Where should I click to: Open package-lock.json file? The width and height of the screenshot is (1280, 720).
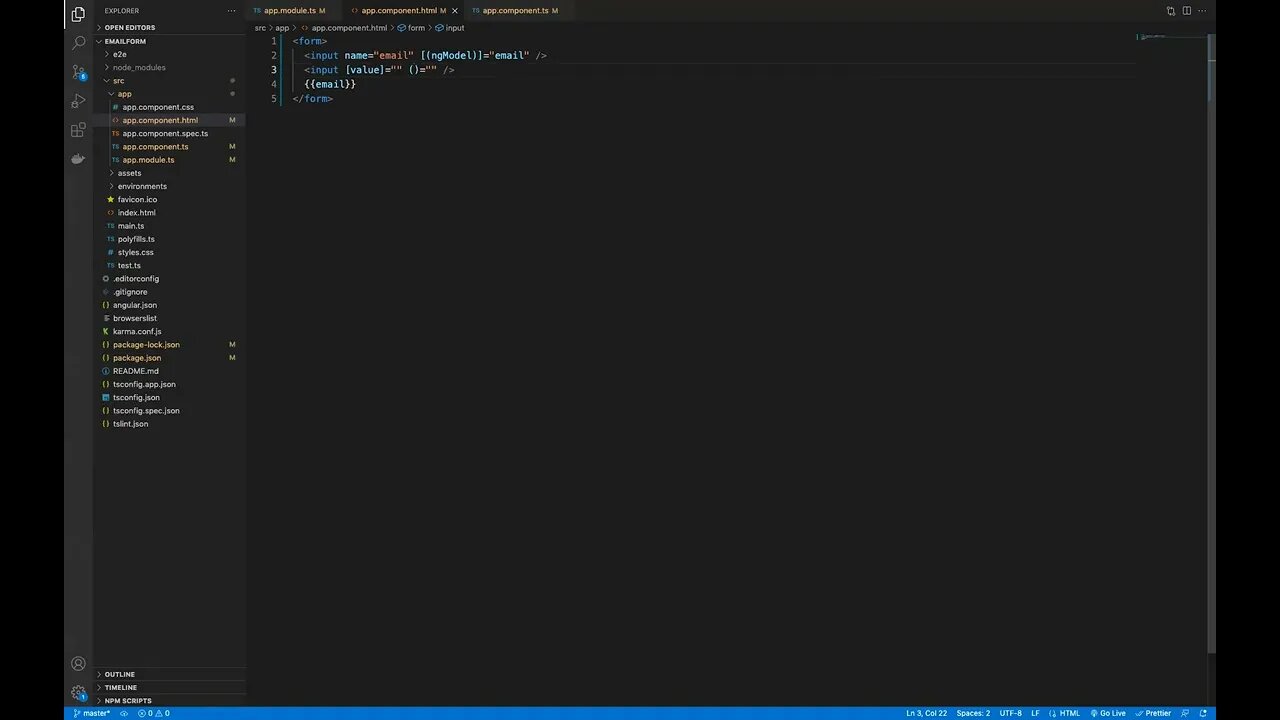pos(170,344)
